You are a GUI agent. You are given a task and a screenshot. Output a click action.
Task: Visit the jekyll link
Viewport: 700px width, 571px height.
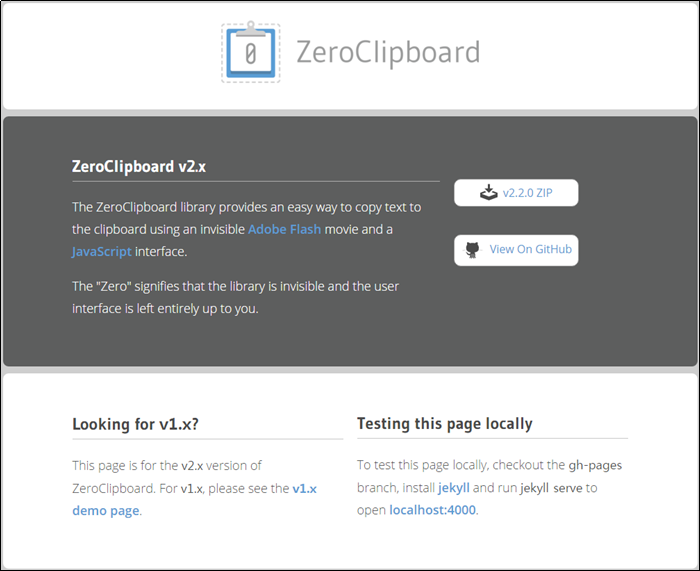pyautogui.click(x=454, y=488)
